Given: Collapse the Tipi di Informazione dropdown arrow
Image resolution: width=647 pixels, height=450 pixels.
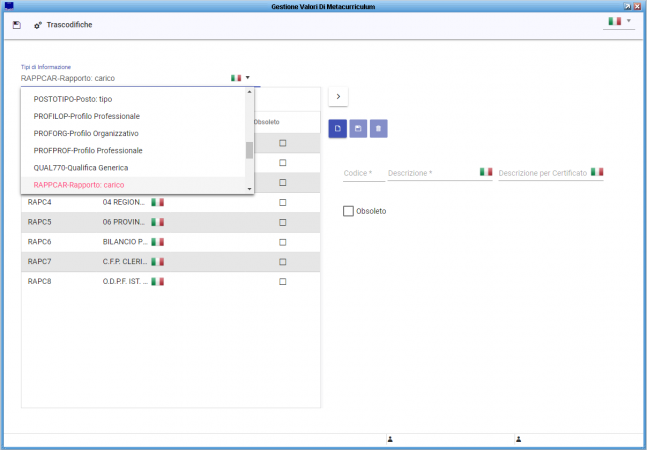Looking at the screenshot, I should (247, 77).
